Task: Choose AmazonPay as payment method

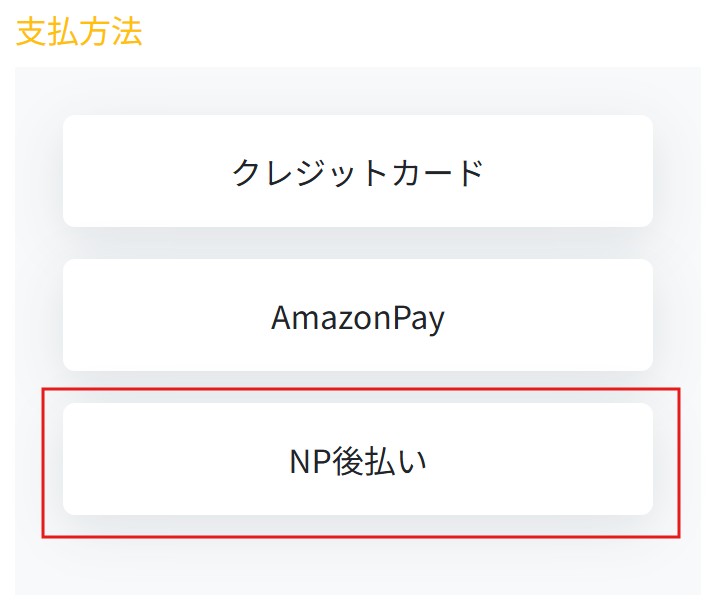Action: click(357, 317)
